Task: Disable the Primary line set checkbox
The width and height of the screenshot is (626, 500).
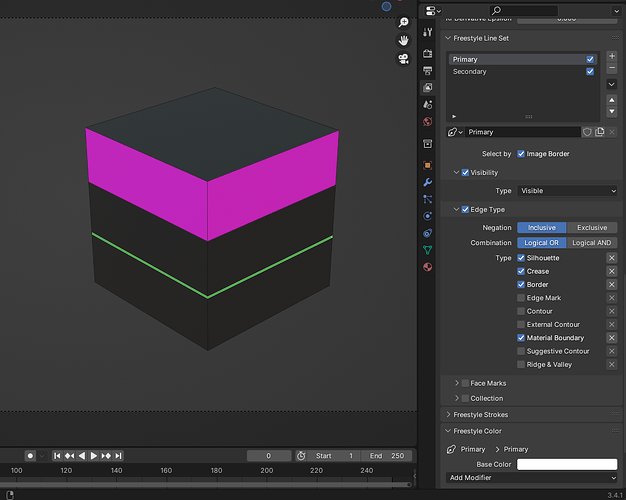Action: click(x=590, y=60)
